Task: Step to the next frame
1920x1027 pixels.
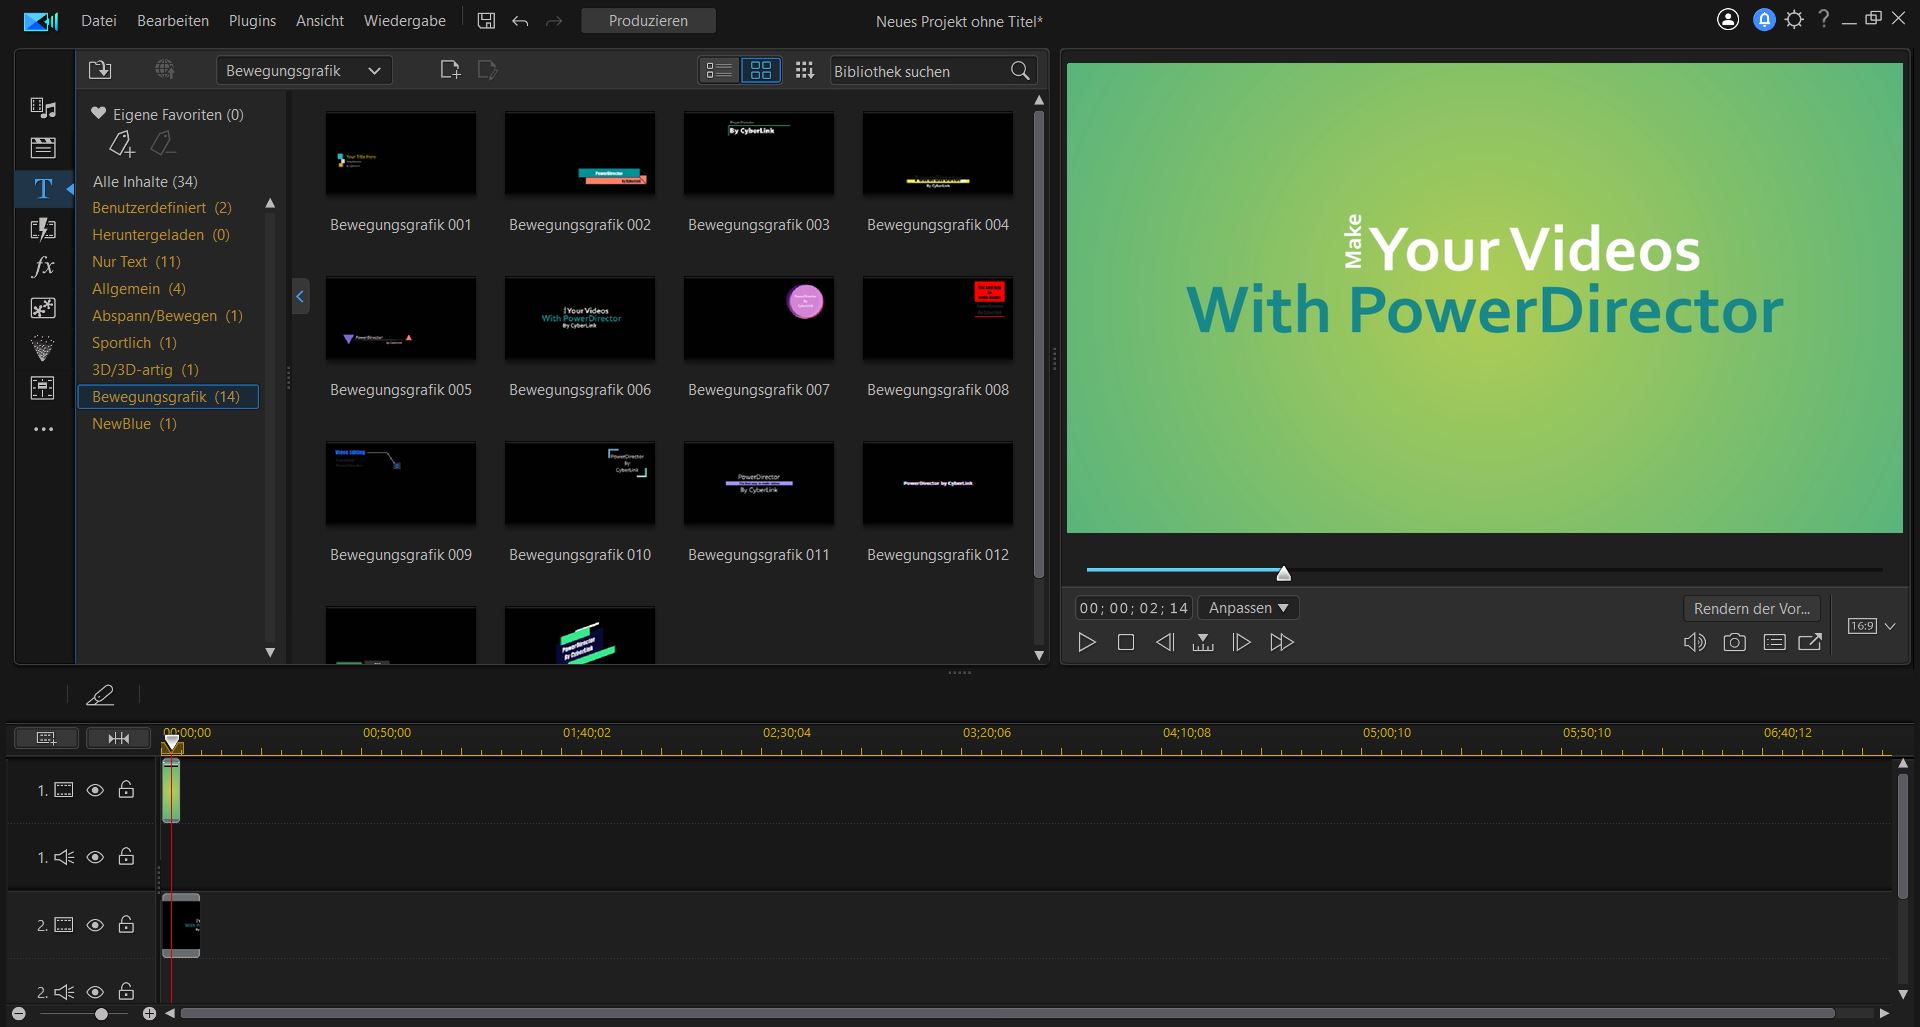Action: pos(1241,642)
